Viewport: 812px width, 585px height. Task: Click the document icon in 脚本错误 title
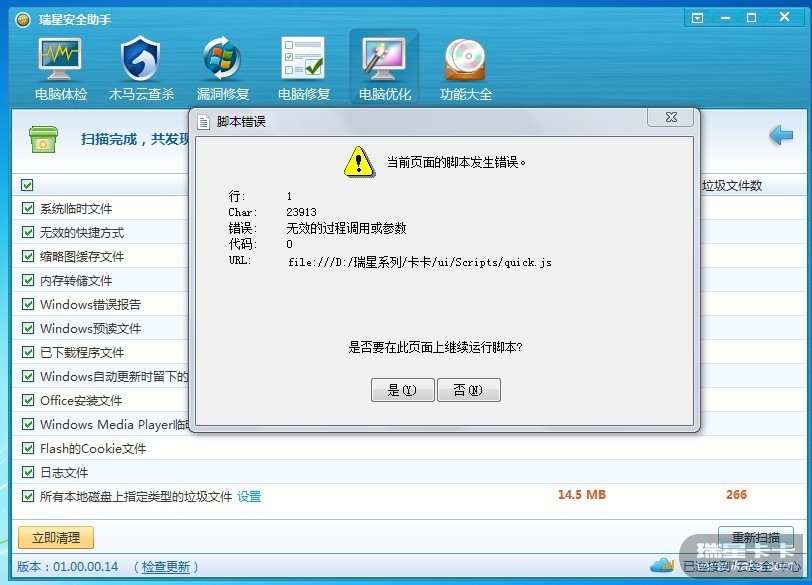tap(204, 122)
